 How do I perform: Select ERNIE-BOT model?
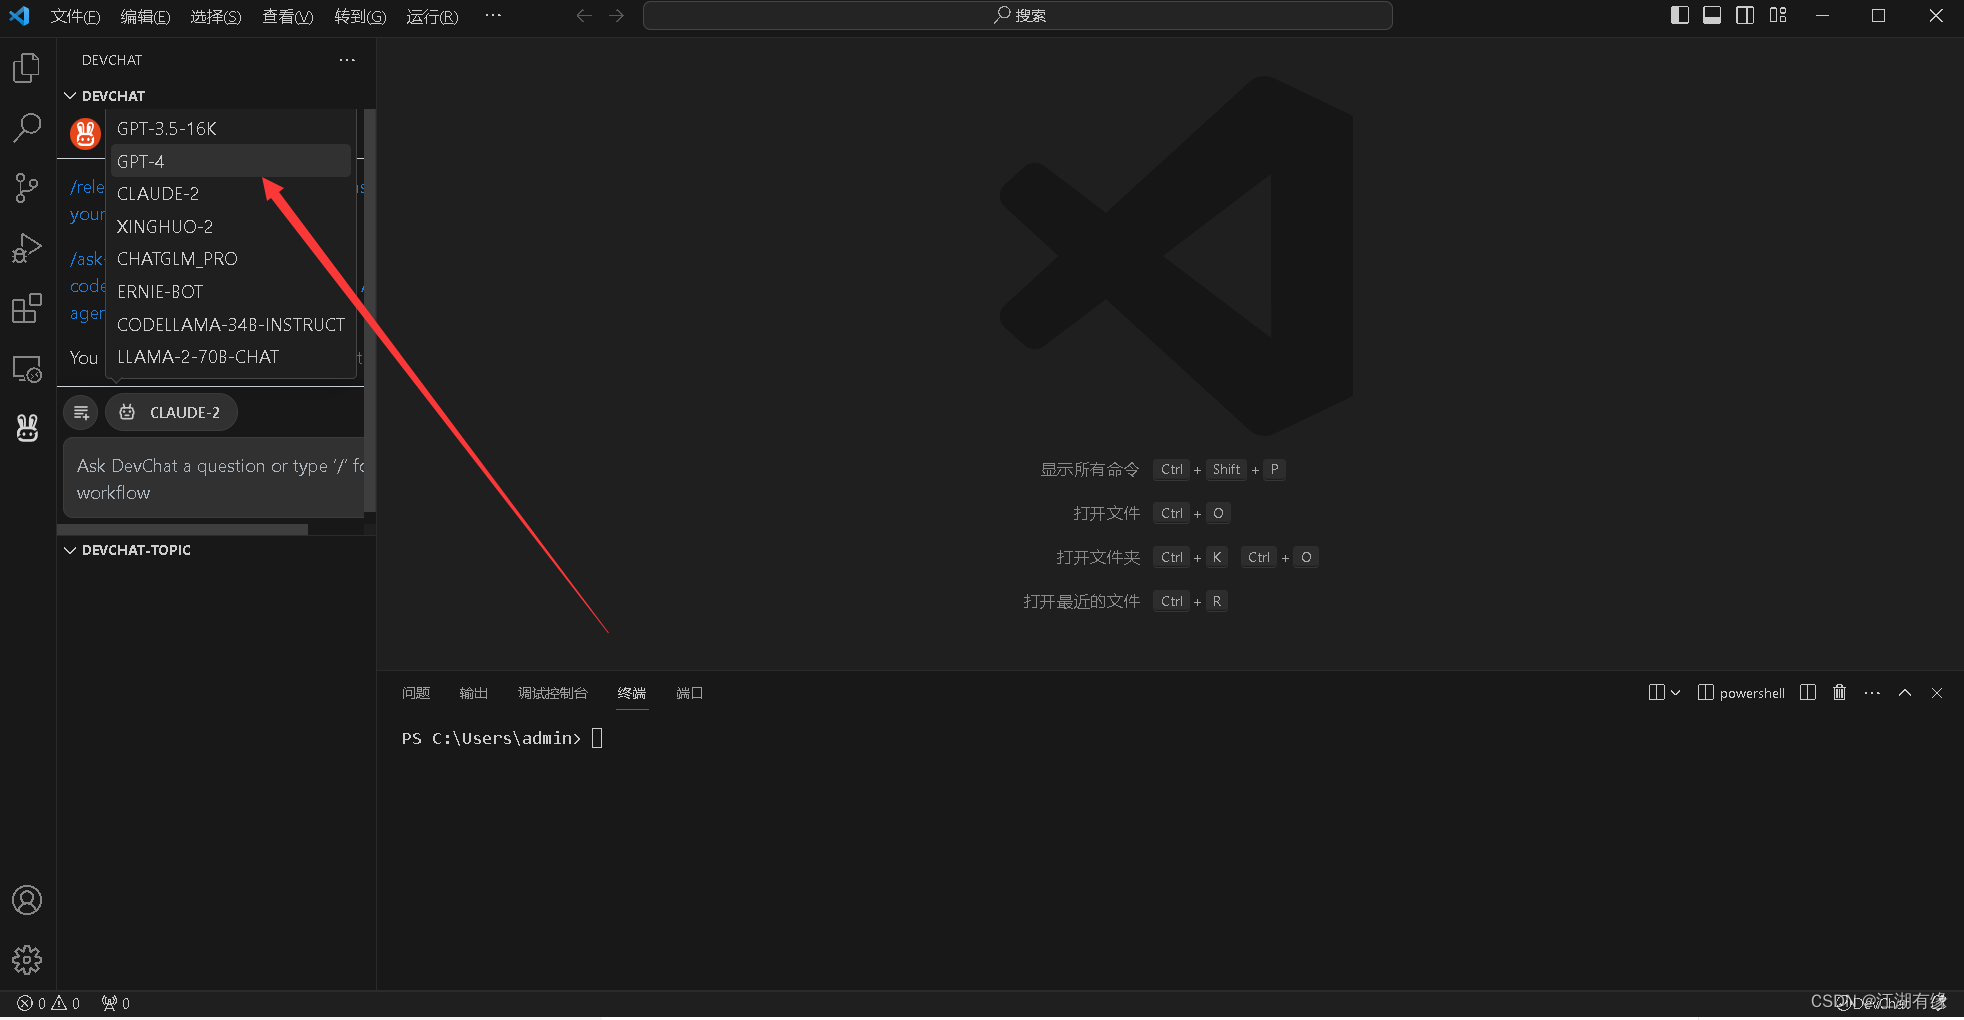[x=231, y=292]
